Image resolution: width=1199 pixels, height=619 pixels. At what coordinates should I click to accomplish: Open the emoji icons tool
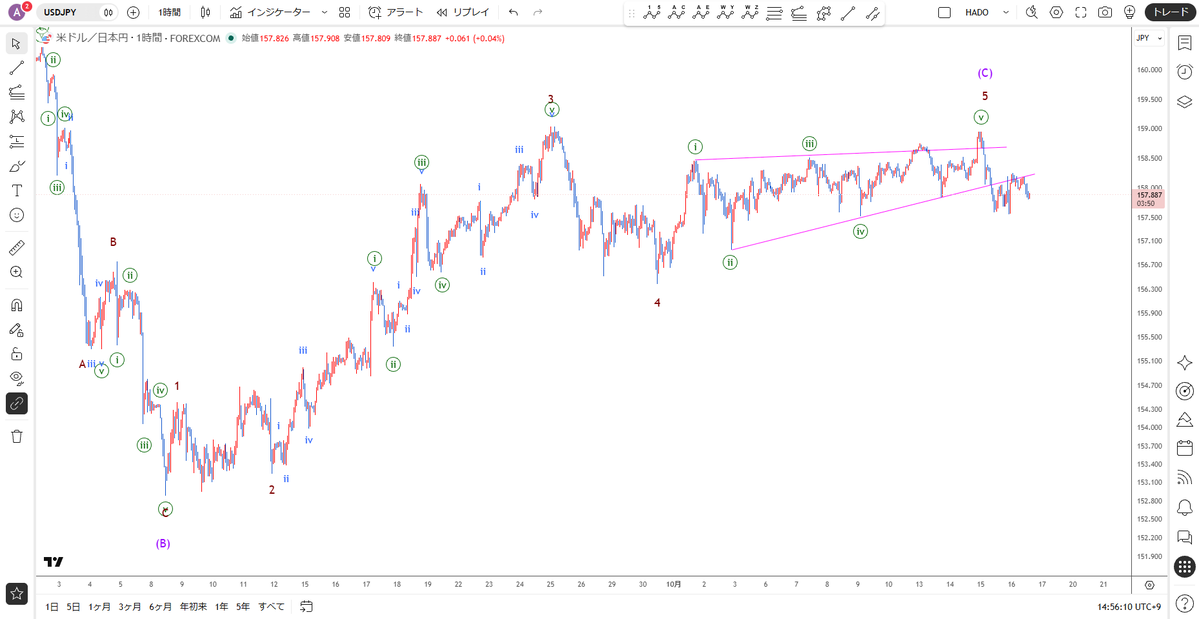pos(17,215)
